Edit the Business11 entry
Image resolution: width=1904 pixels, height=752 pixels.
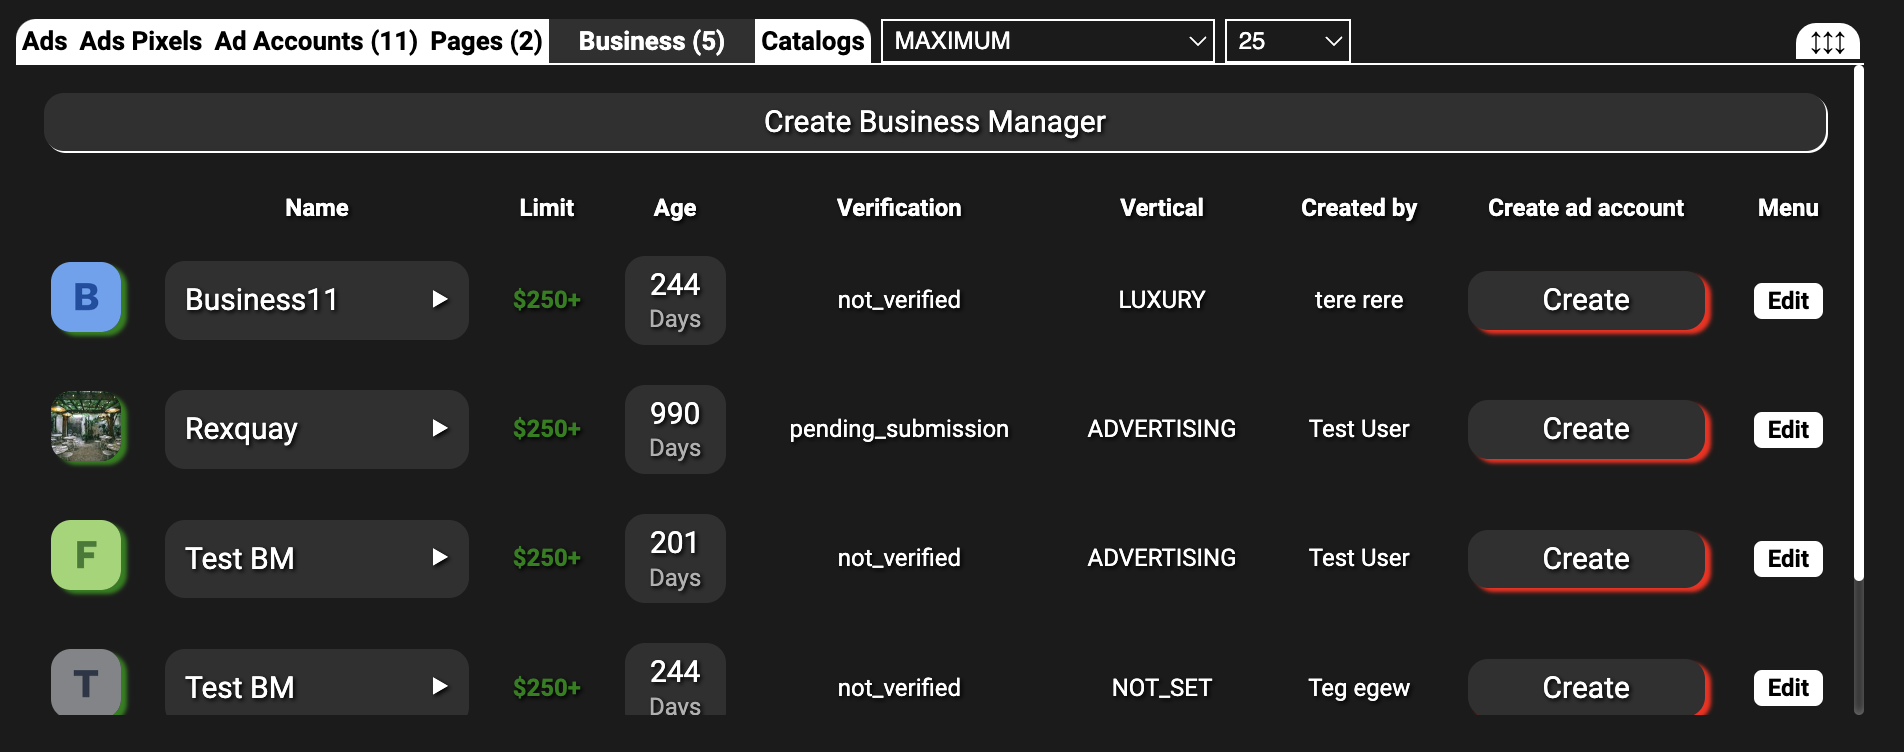pyautogui.click(x=1787, y=300)
